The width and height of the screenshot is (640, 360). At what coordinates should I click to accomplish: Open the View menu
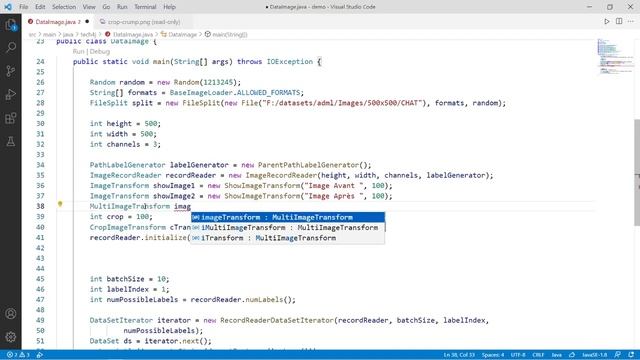pos(89,7)
